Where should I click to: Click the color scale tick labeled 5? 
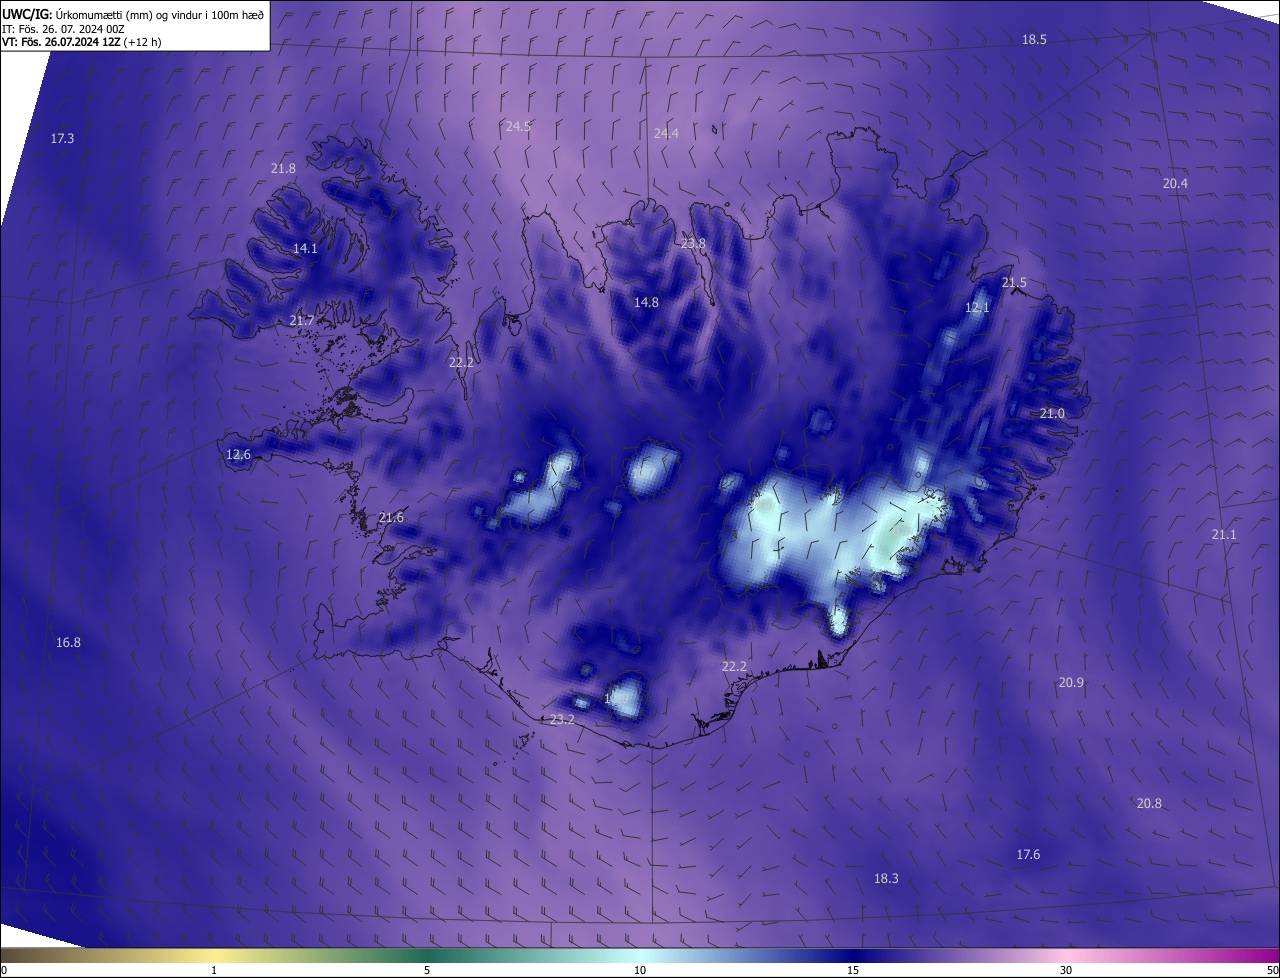[x=427, y=970]
